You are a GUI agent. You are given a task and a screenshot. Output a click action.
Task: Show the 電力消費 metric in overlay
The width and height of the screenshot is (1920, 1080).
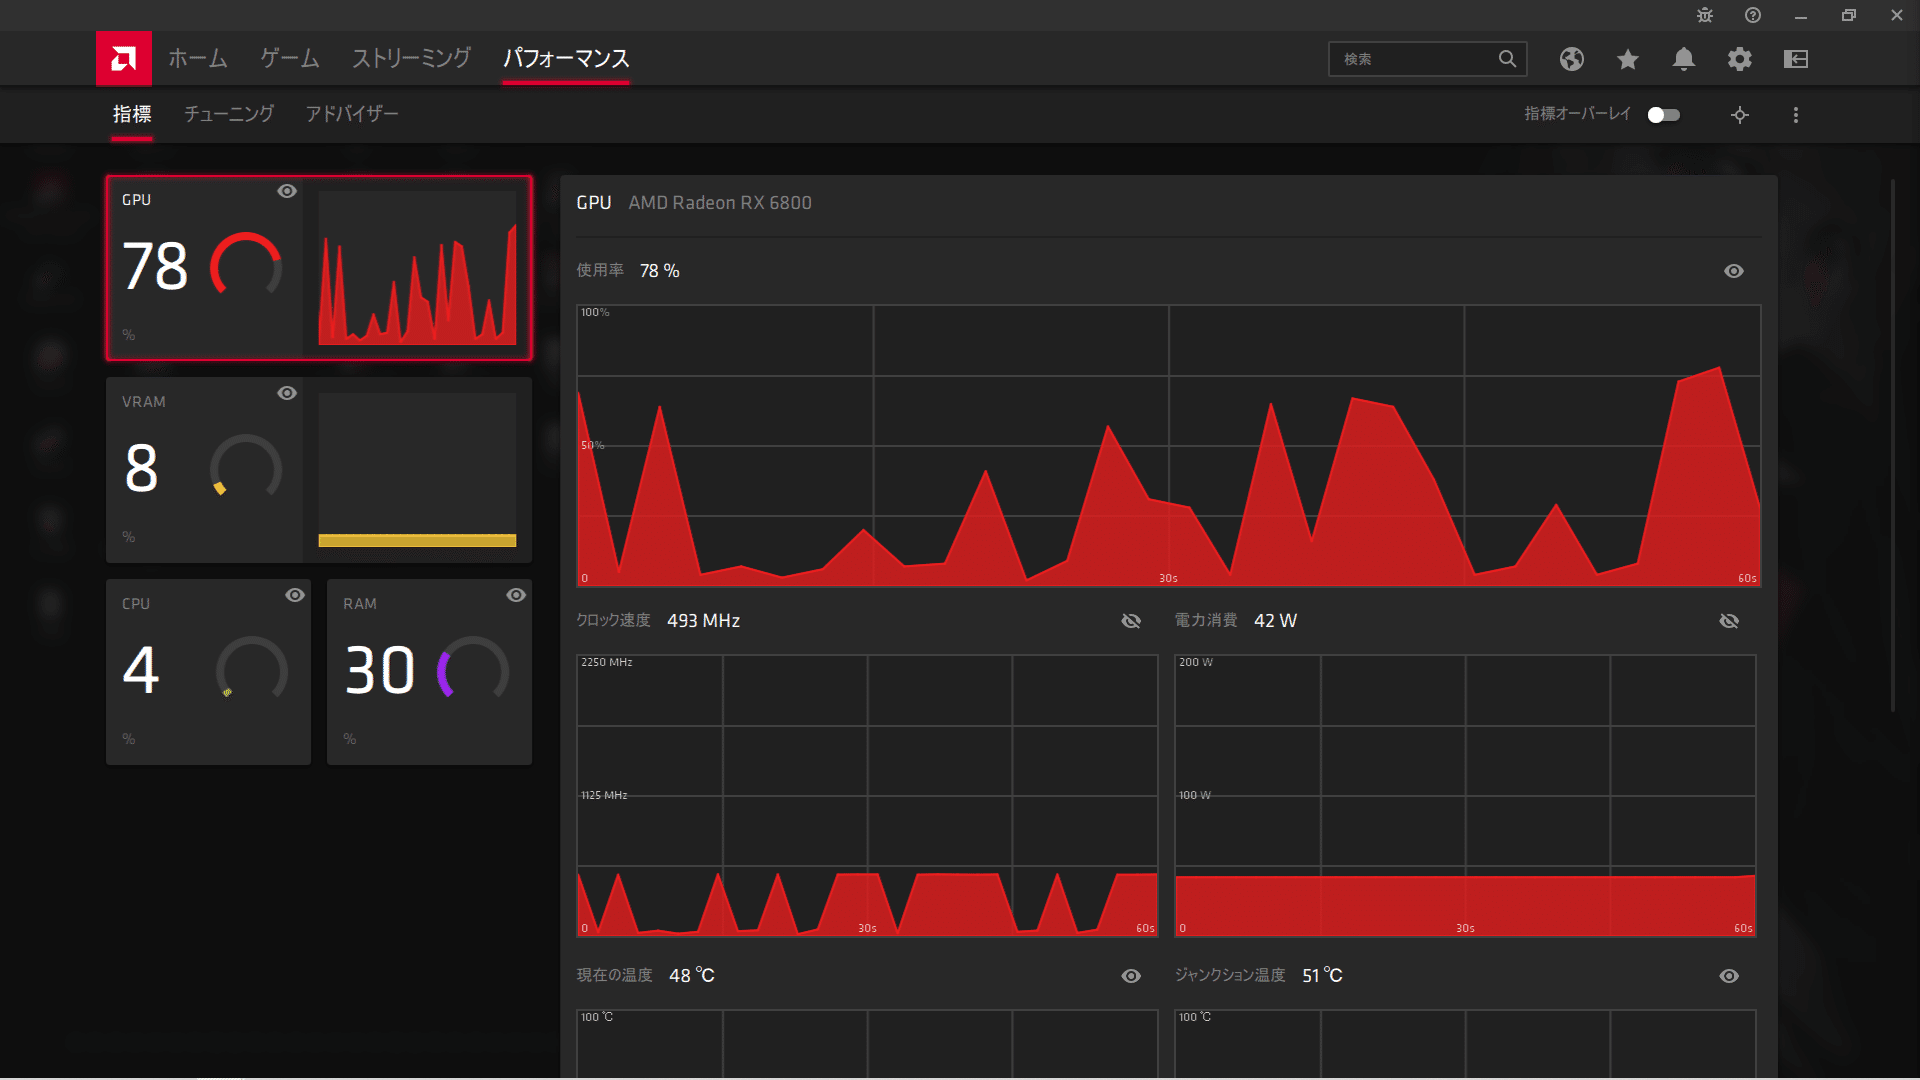[x=1729, y=621]
